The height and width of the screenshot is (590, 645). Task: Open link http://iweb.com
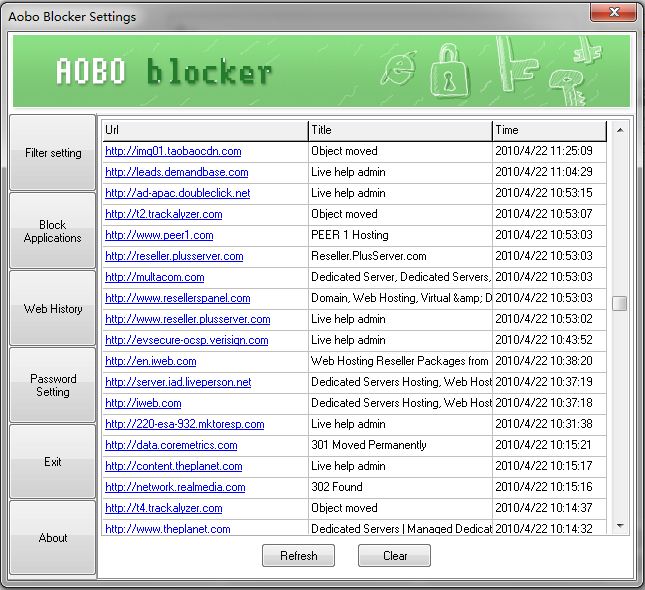click(143, 403)
